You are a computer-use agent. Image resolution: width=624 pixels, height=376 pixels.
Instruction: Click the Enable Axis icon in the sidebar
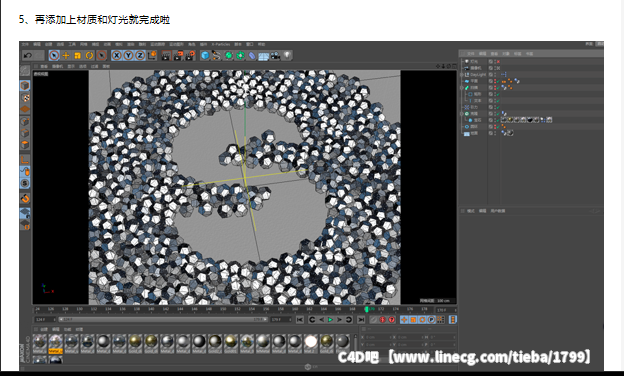[25, 160]
